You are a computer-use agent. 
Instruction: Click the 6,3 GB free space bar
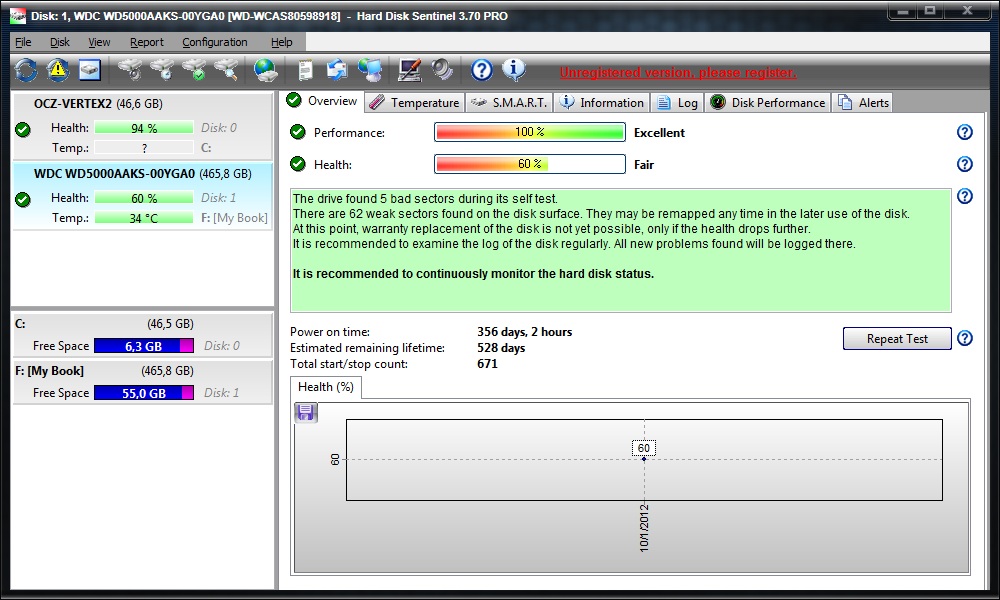[144, 346]
